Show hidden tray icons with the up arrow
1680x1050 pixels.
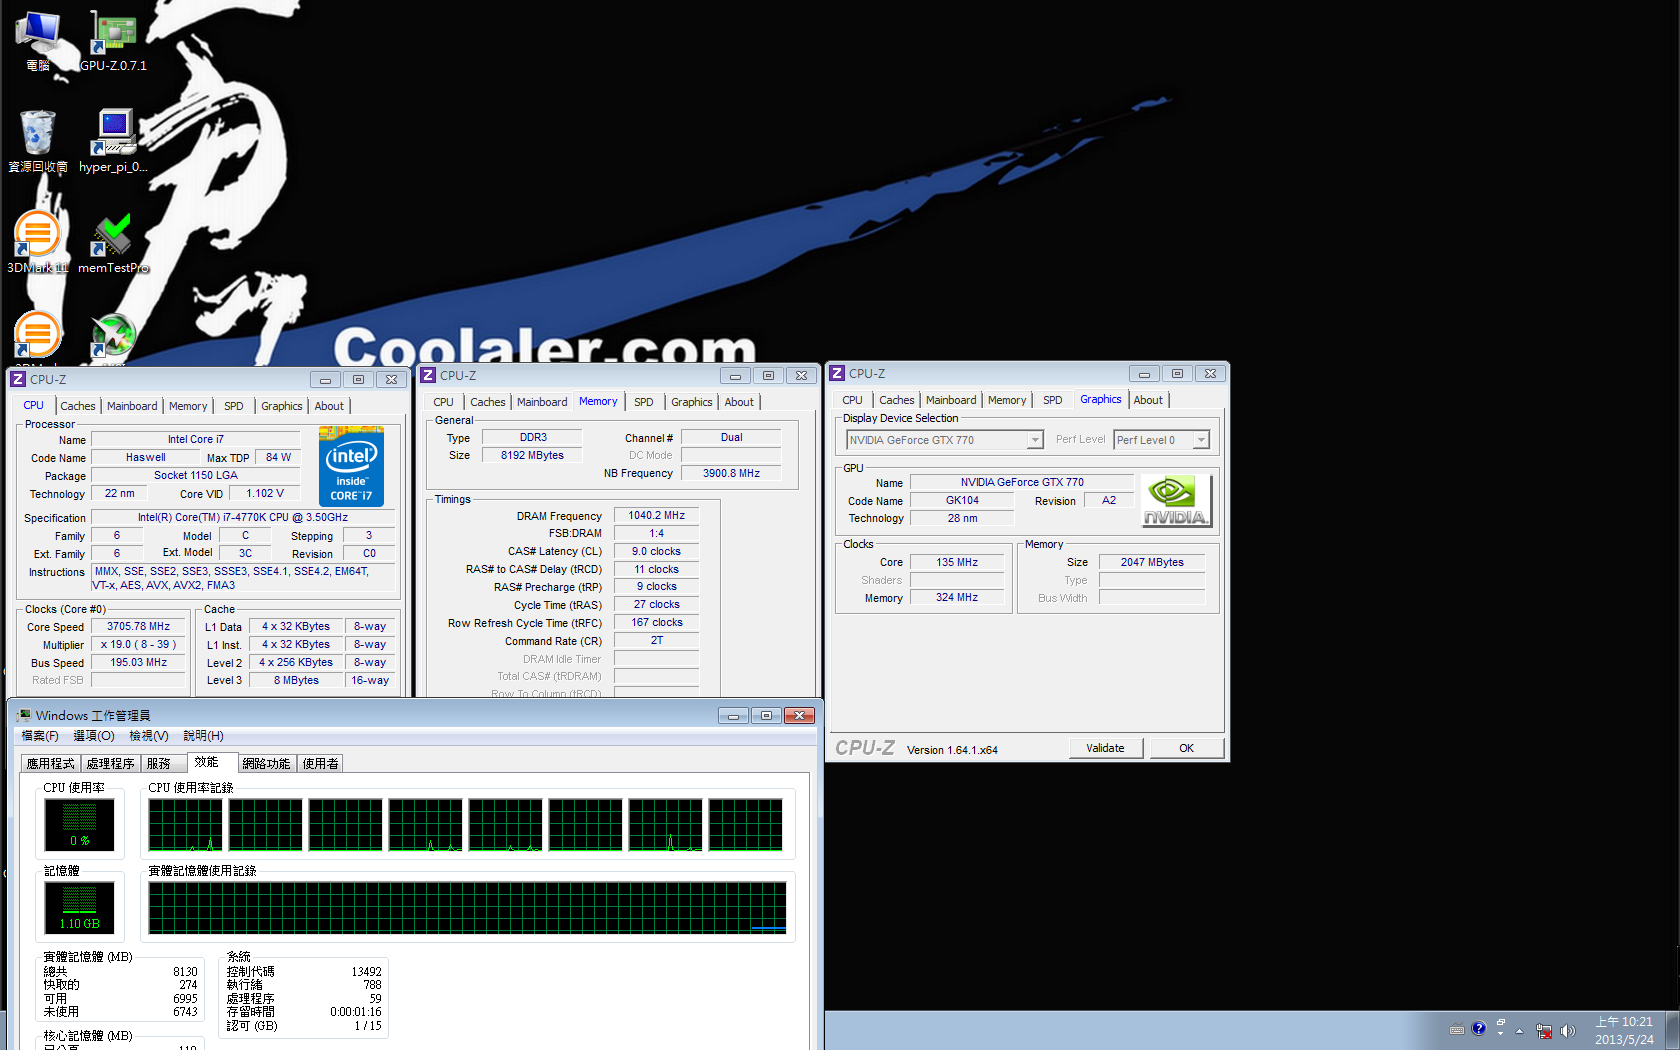pyautogui.click(x=1520, y=1031)
